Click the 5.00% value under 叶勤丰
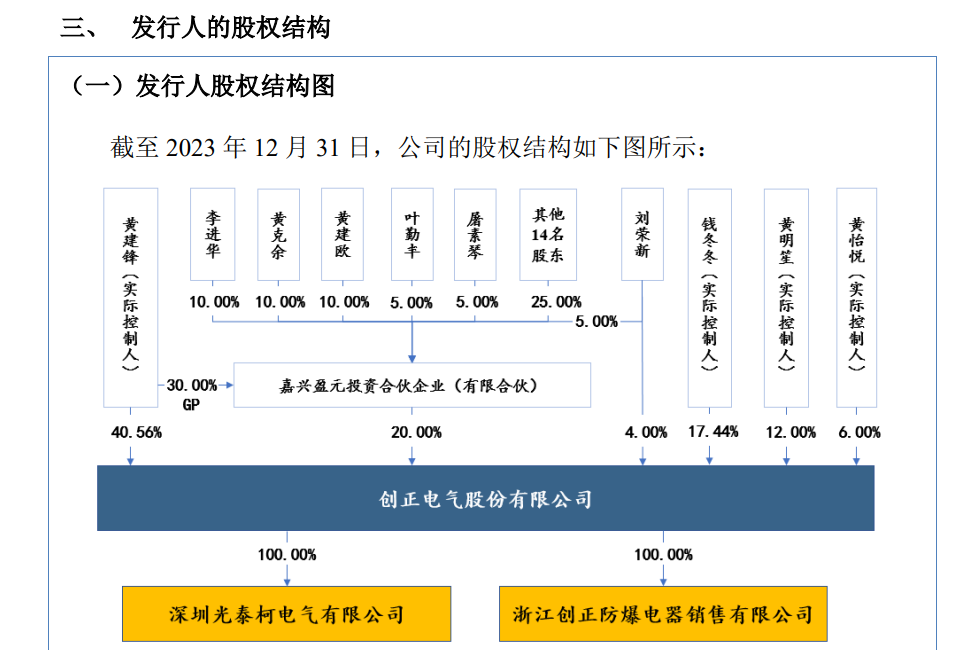 411,303
